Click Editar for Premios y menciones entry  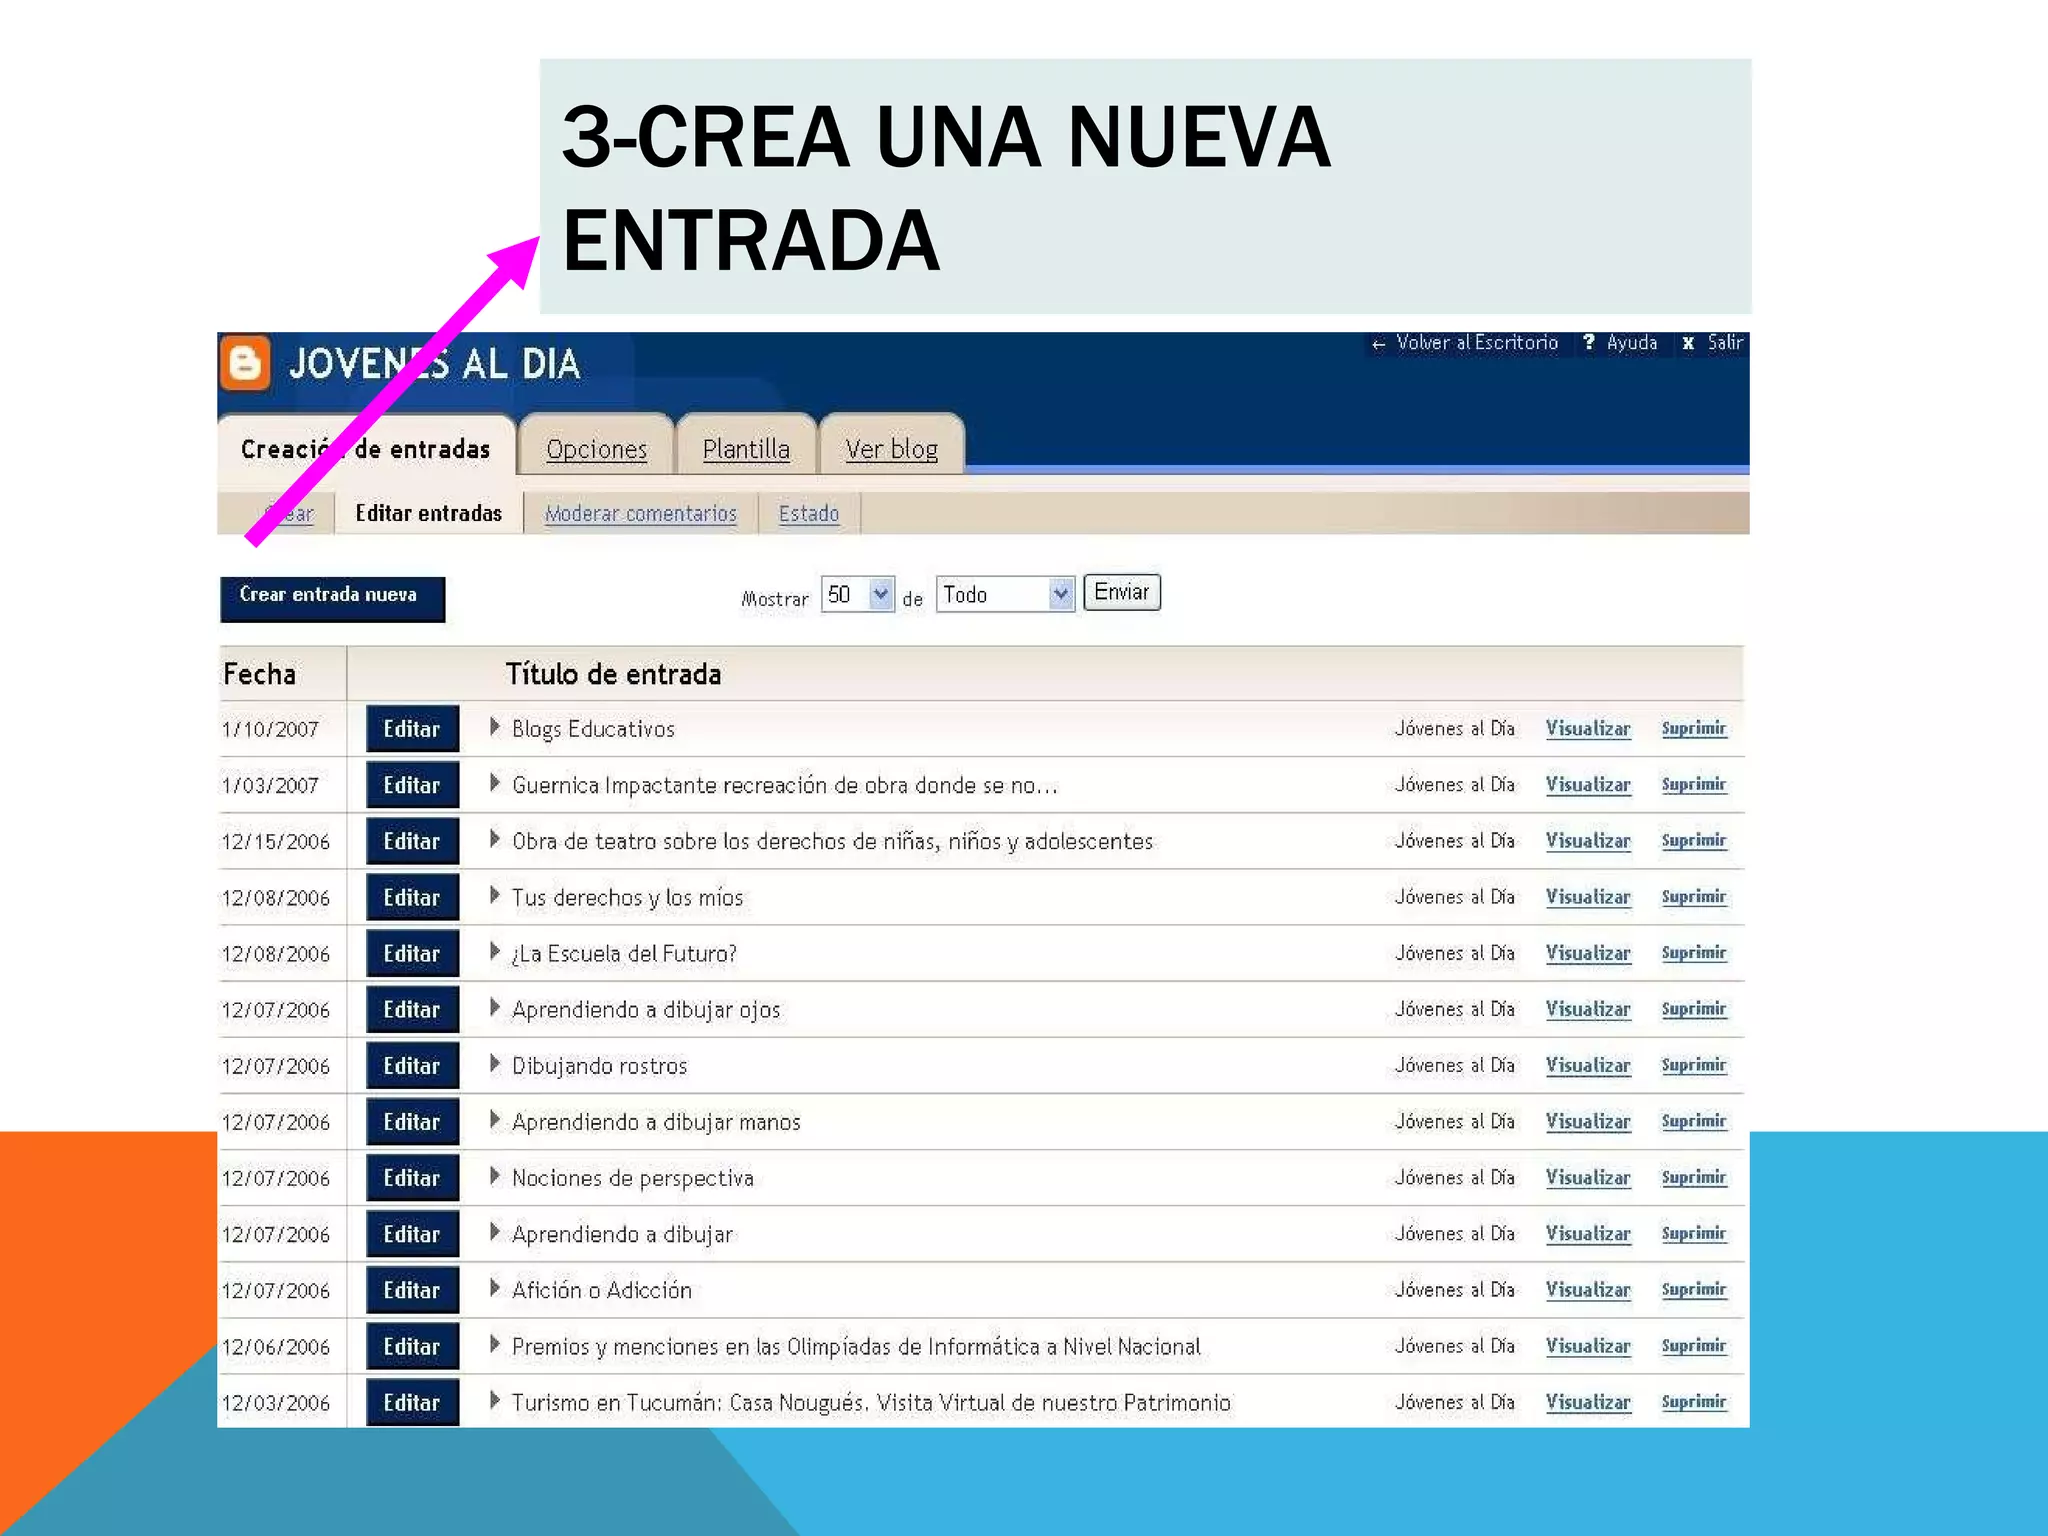[412, 1346]
